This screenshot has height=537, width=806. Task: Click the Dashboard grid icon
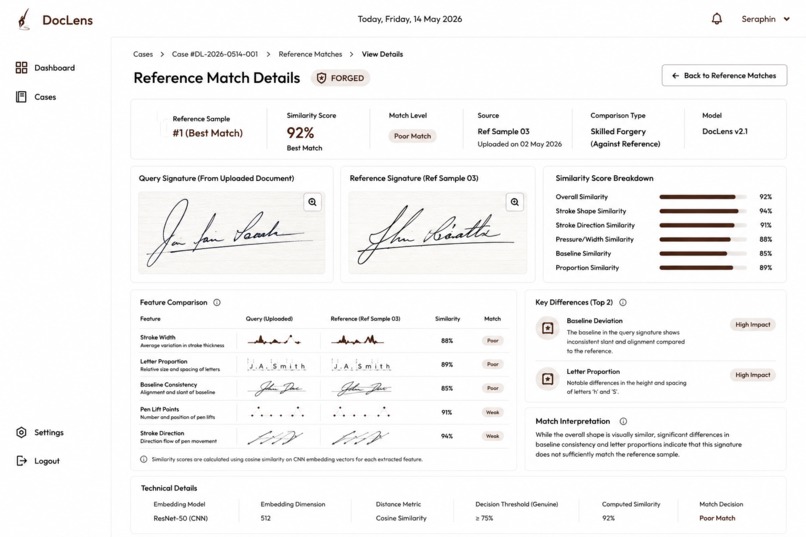(22, 68)
